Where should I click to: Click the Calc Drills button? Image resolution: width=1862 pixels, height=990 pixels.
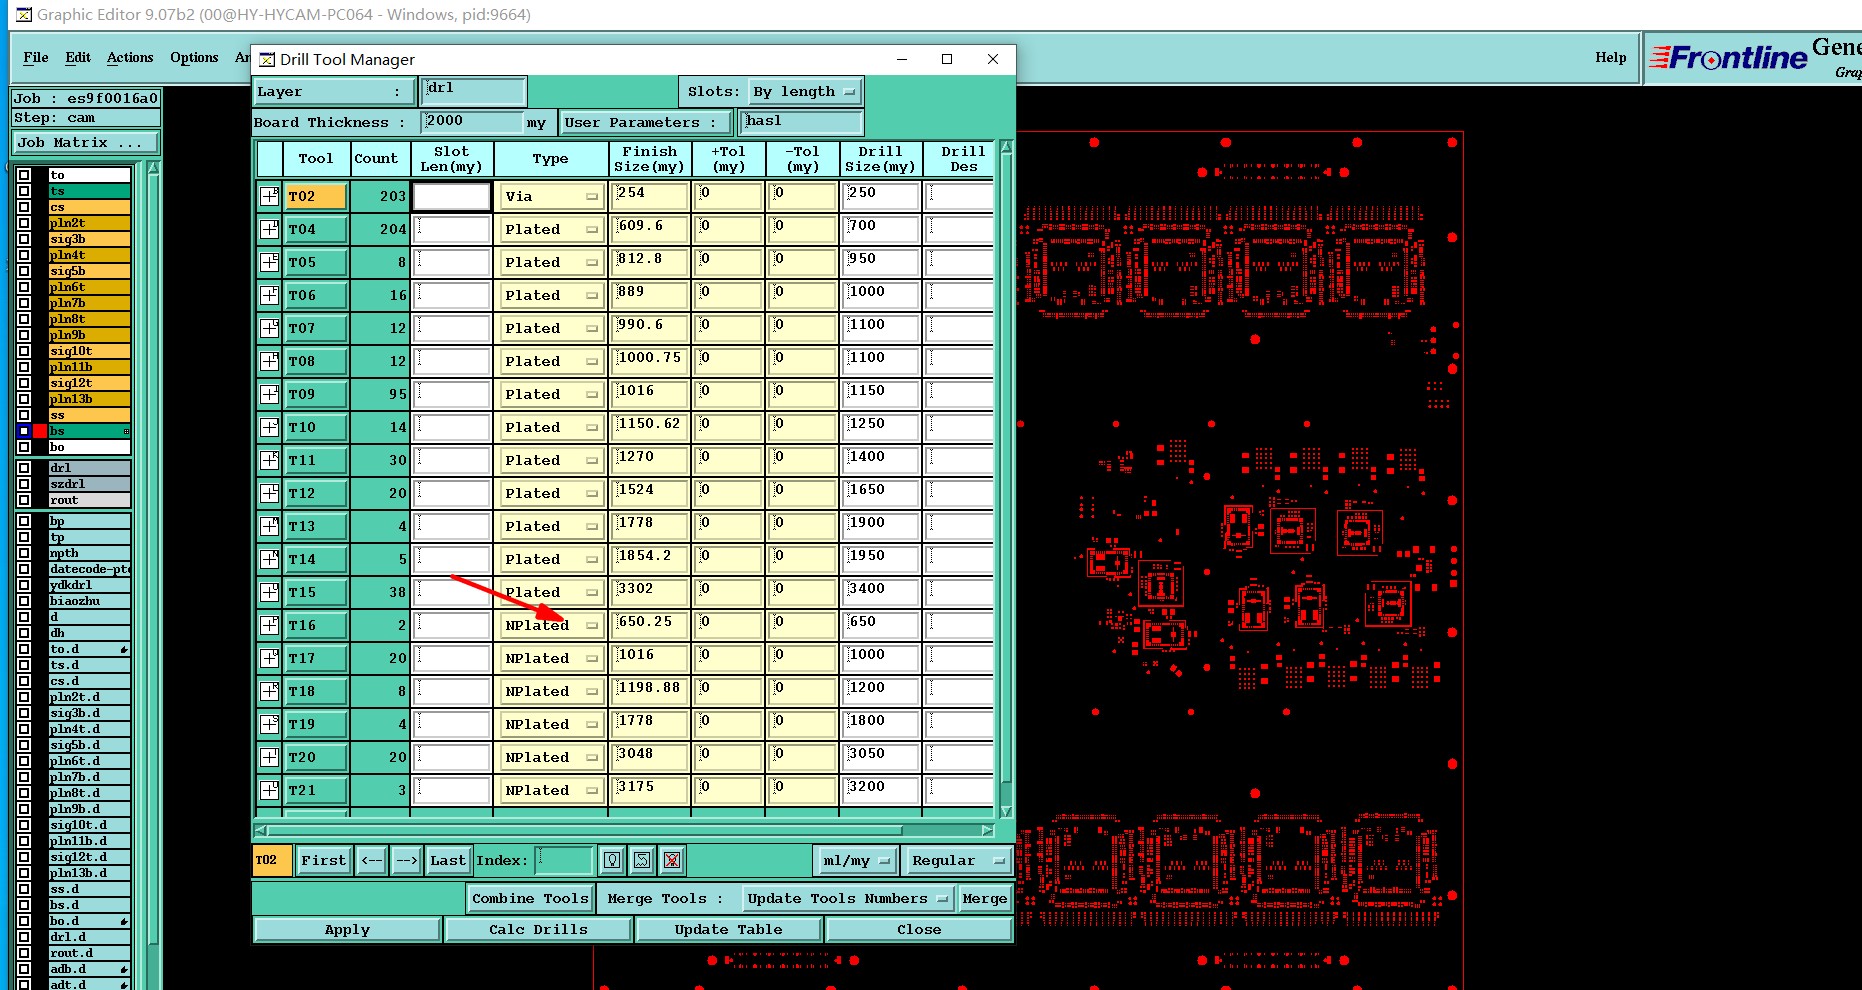click(x=538, y=929)
